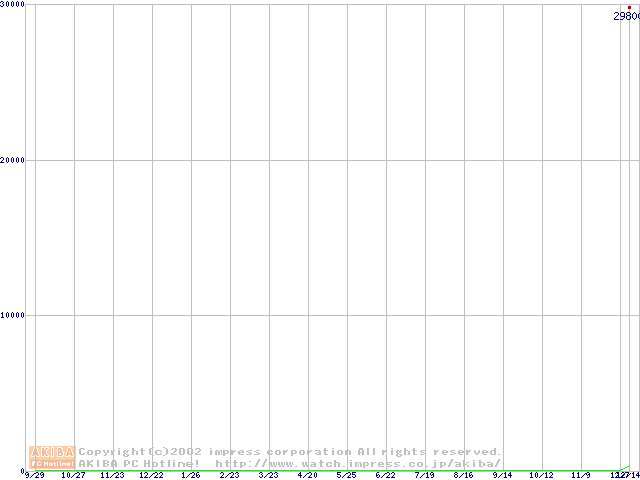Select the 8/16 date label

(464, 475)
